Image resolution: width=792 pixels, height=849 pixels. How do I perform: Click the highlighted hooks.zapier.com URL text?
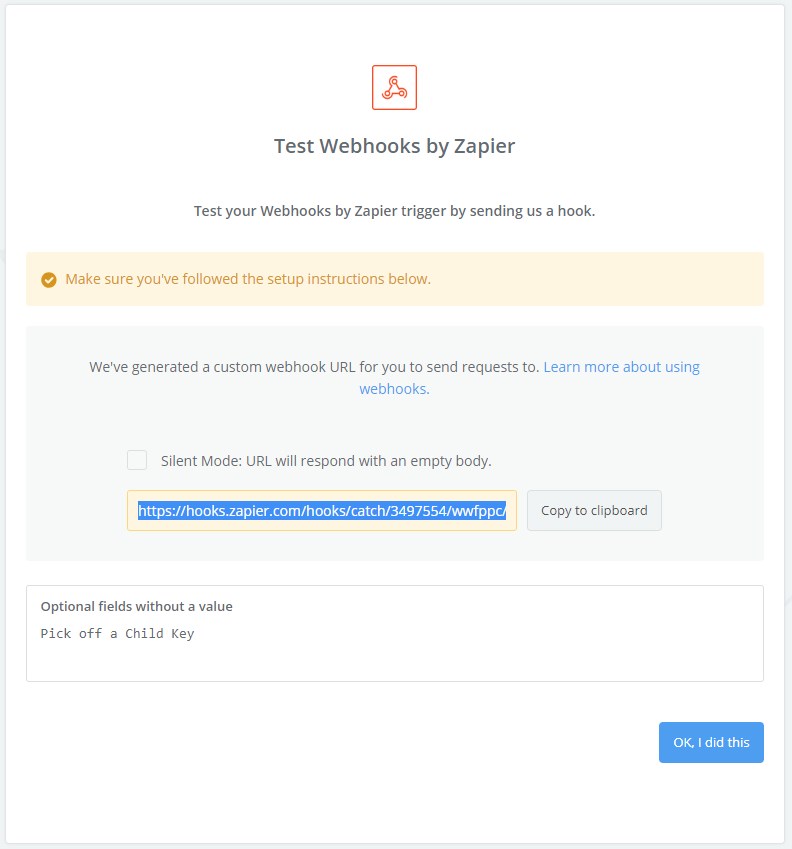[x=322, y=510]
